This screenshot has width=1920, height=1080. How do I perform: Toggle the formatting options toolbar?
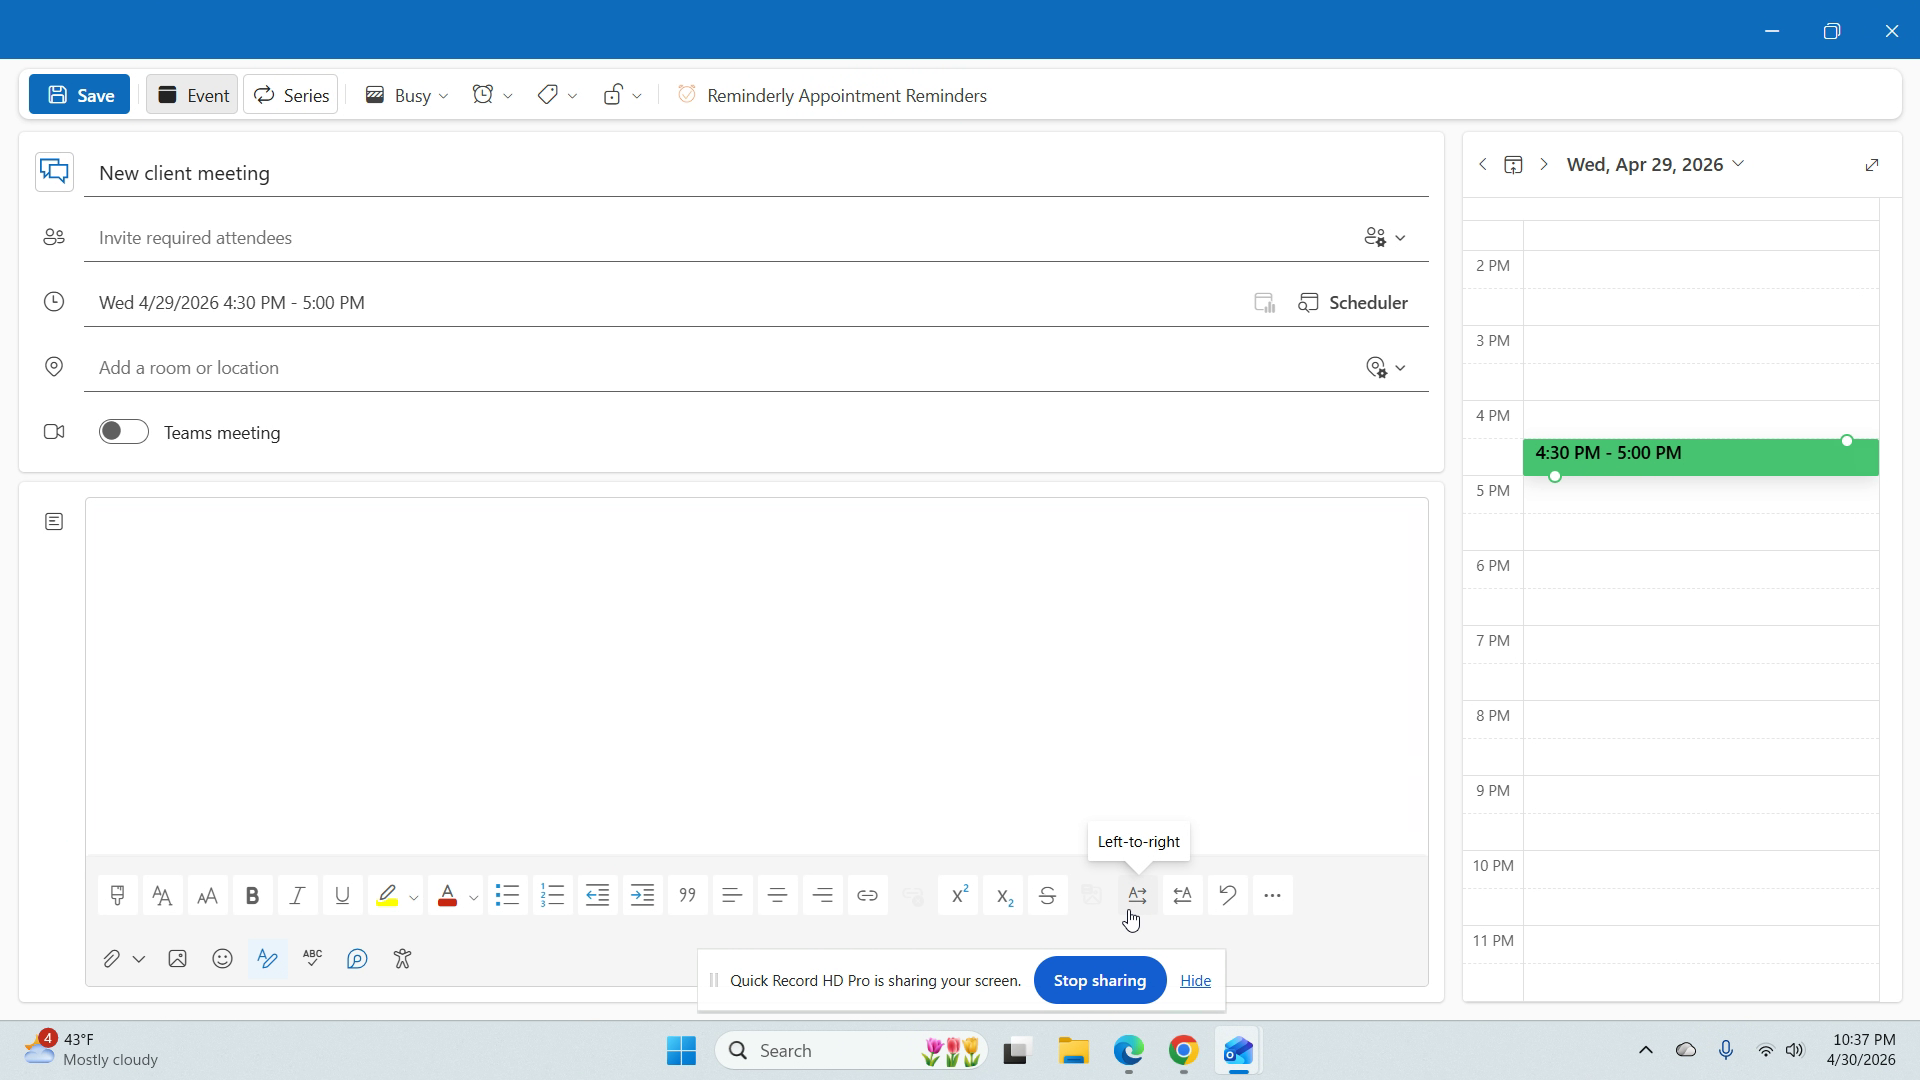267,959
